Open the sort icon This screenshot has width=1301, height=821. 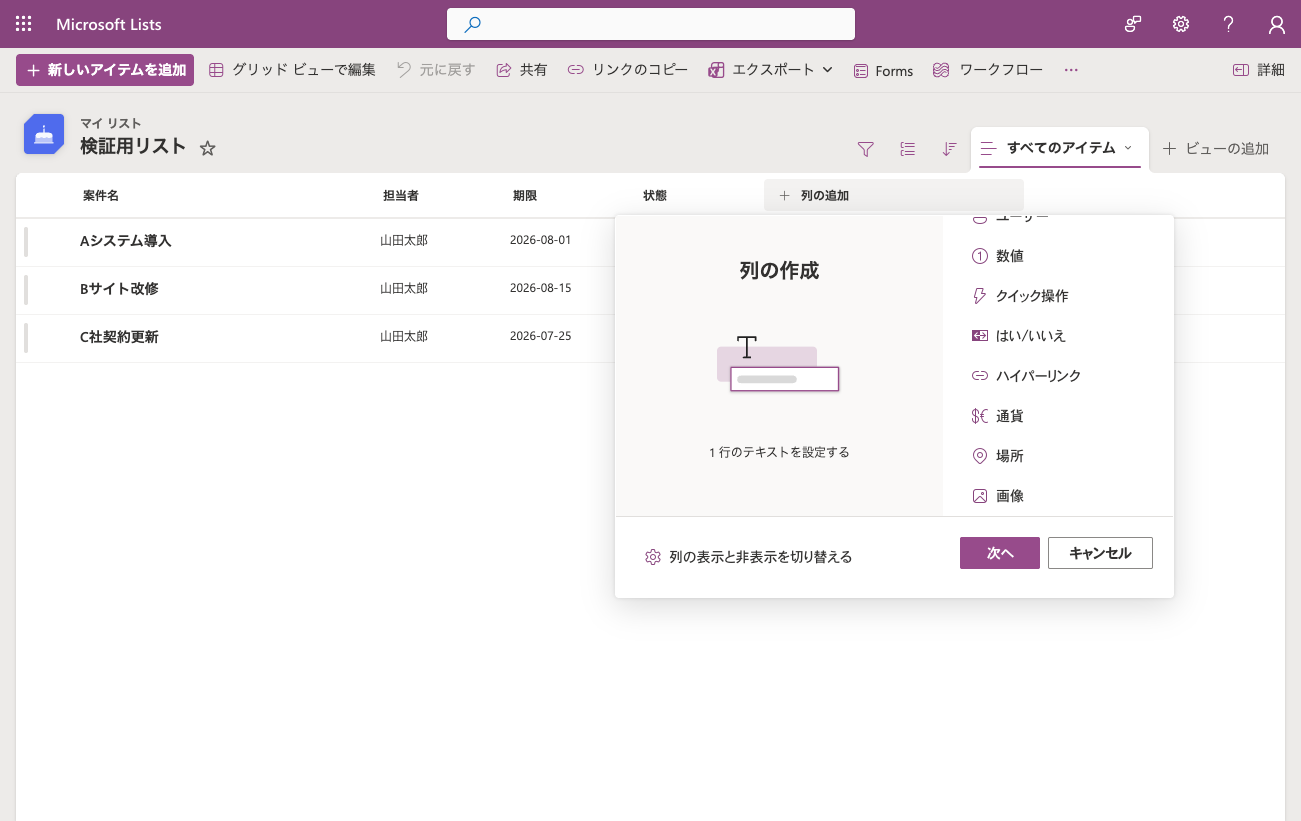point(950,149)
